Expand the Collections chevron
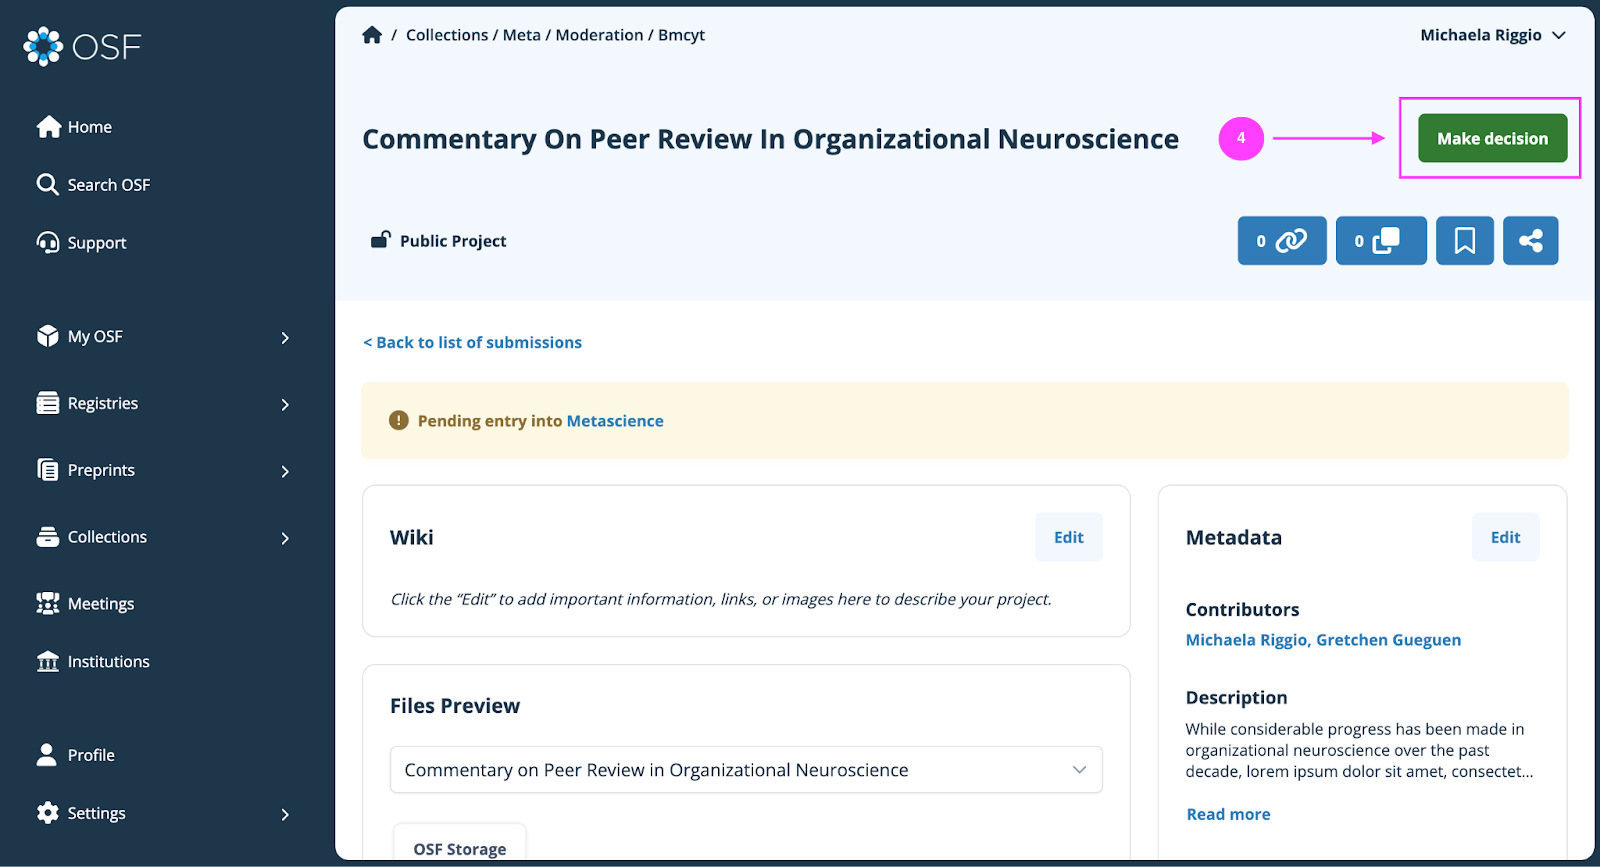This screenshot has width=1600, height=867. pyautogui.click(x=285, y=539)
